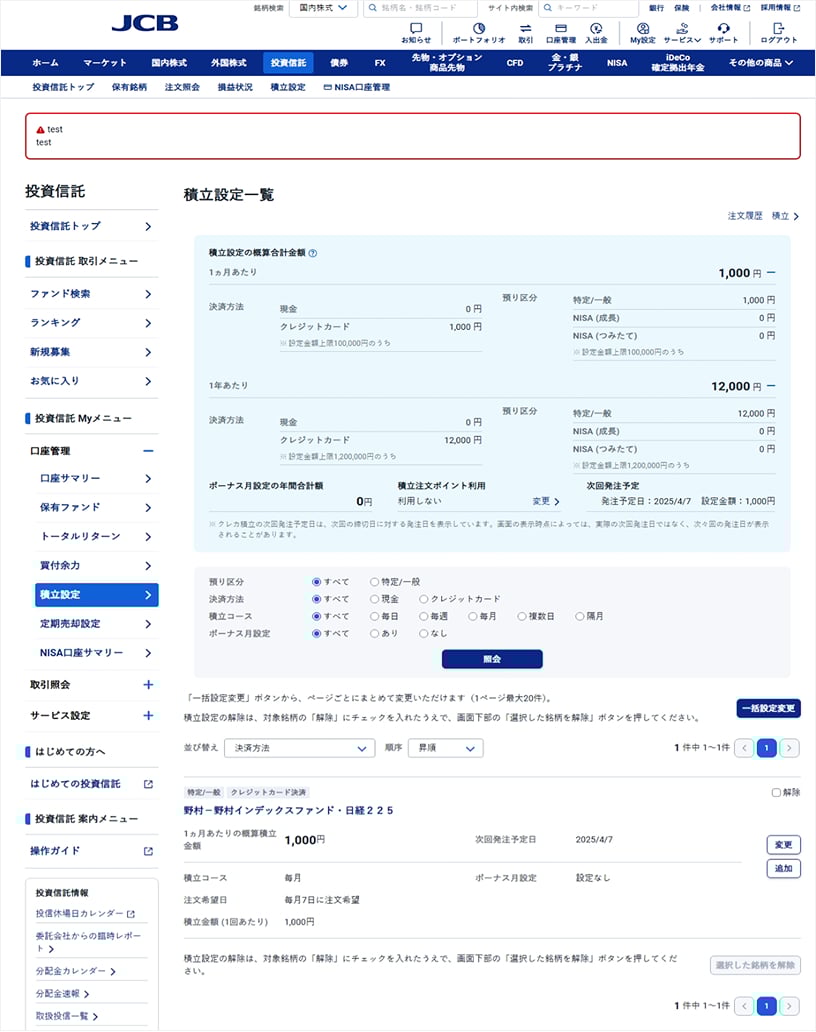
Task: Open the ポートフォリオ portfolio icon
Action: click(477, 28)
